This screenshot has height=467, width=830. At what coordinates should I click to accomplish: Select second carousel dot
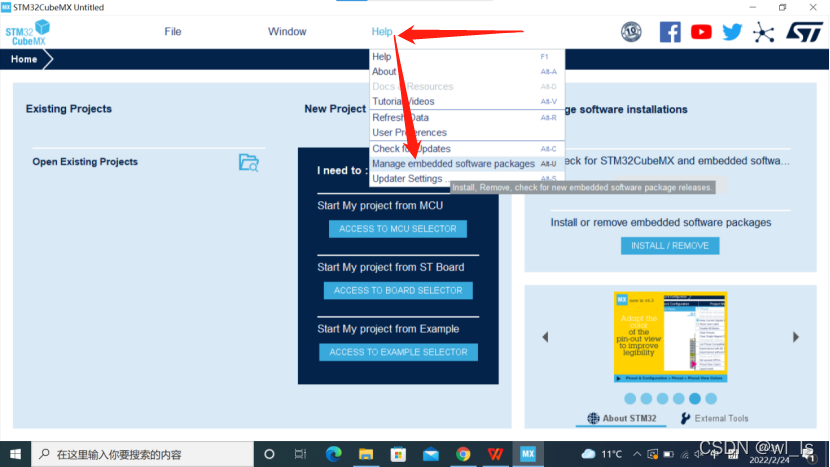(x=646, y=399)
